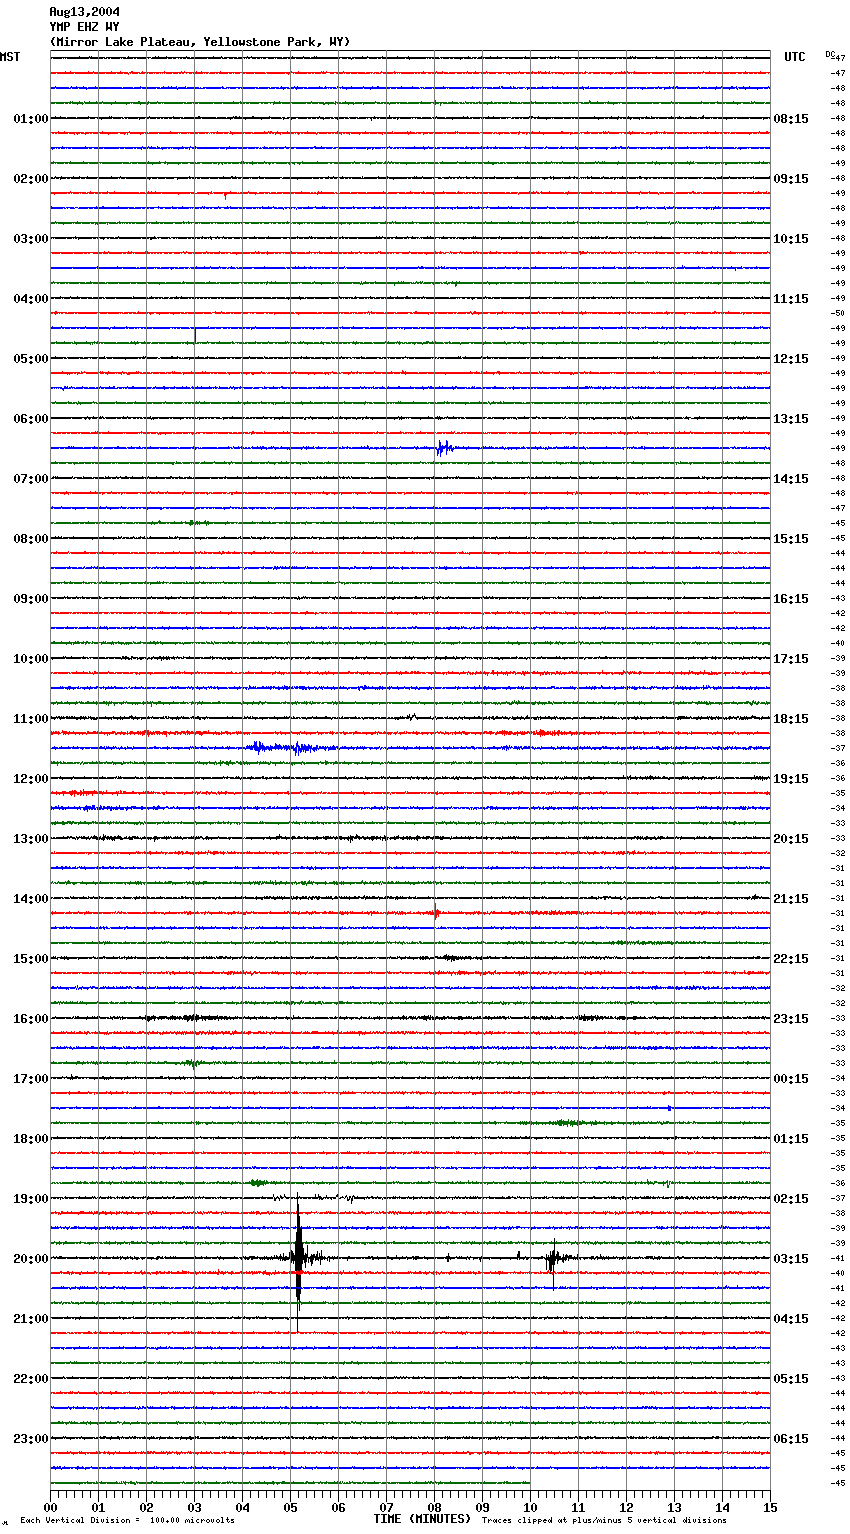Click the 11:15 UTC time label
Viewport: 850px width, 1534px height.
791,299
